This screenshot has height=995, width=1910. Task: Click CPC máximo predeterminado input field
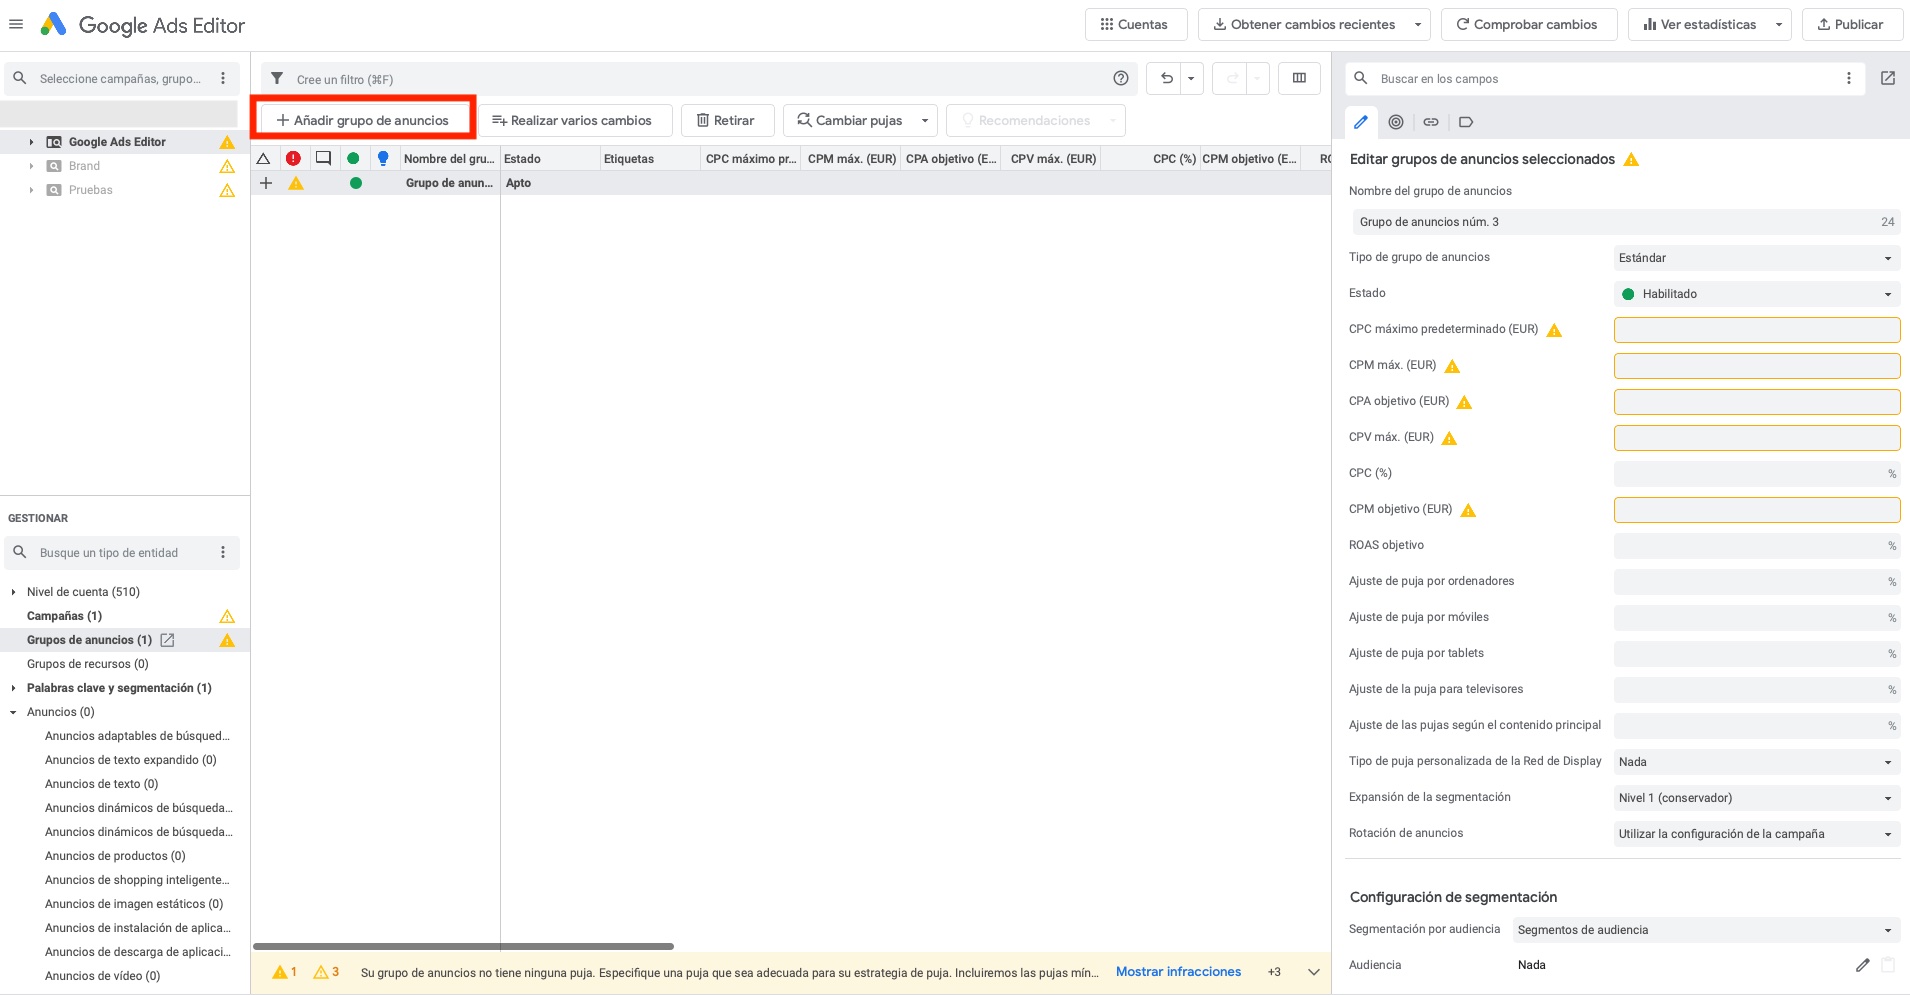tap(1756, 330)
